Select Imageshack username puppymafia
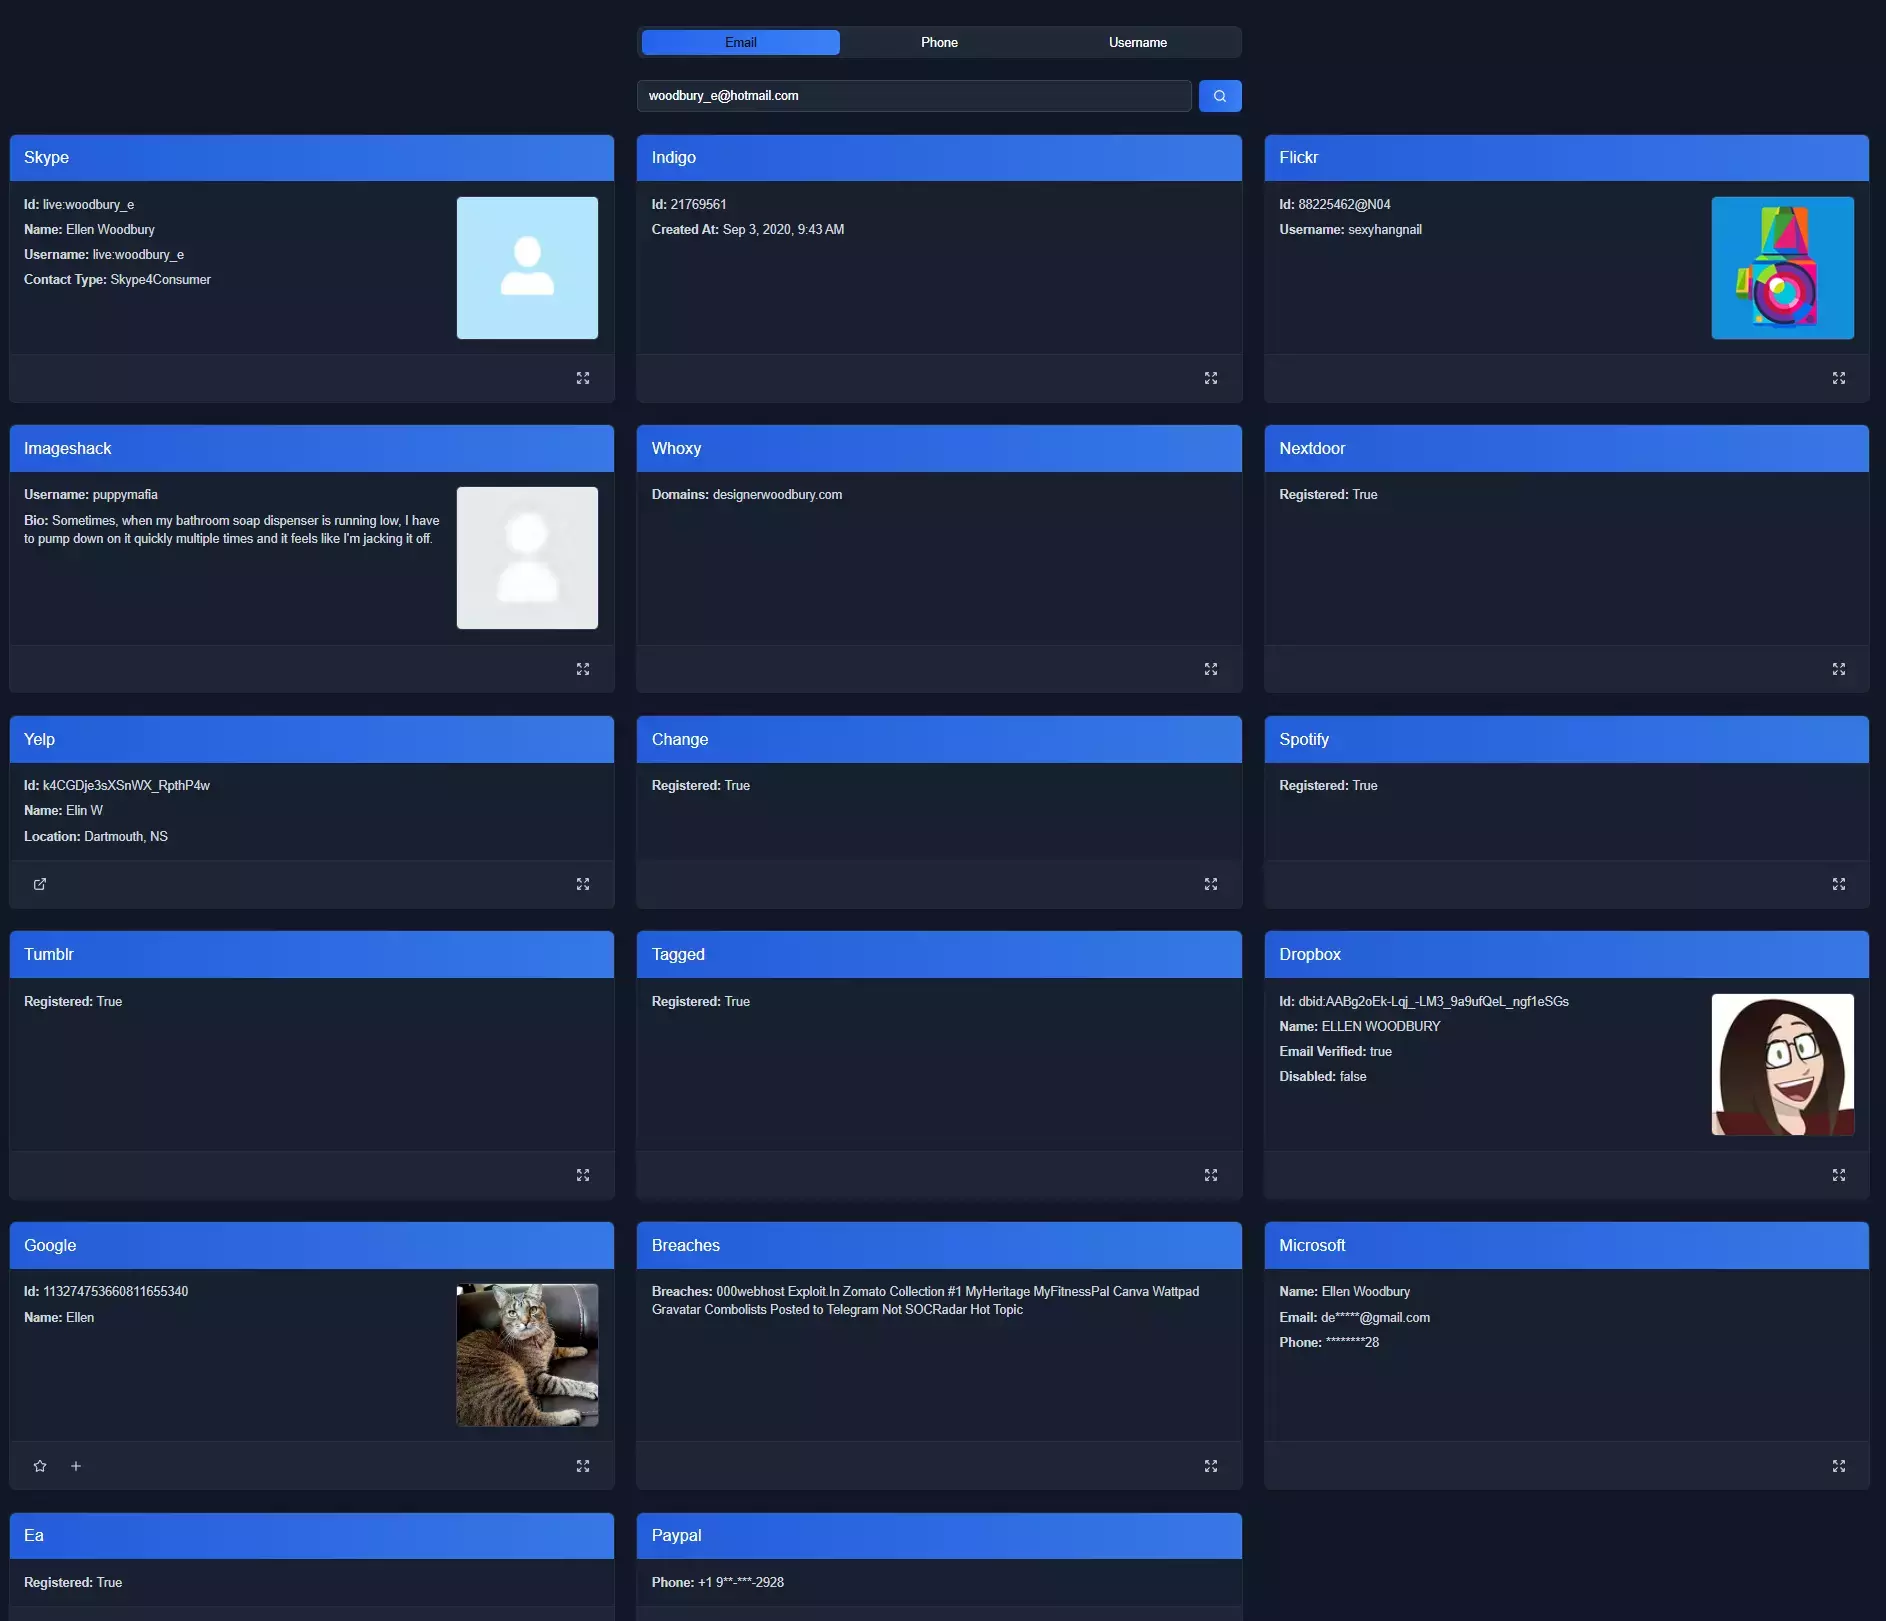This screenshot has width=1886, height=1621. (125, 494)
